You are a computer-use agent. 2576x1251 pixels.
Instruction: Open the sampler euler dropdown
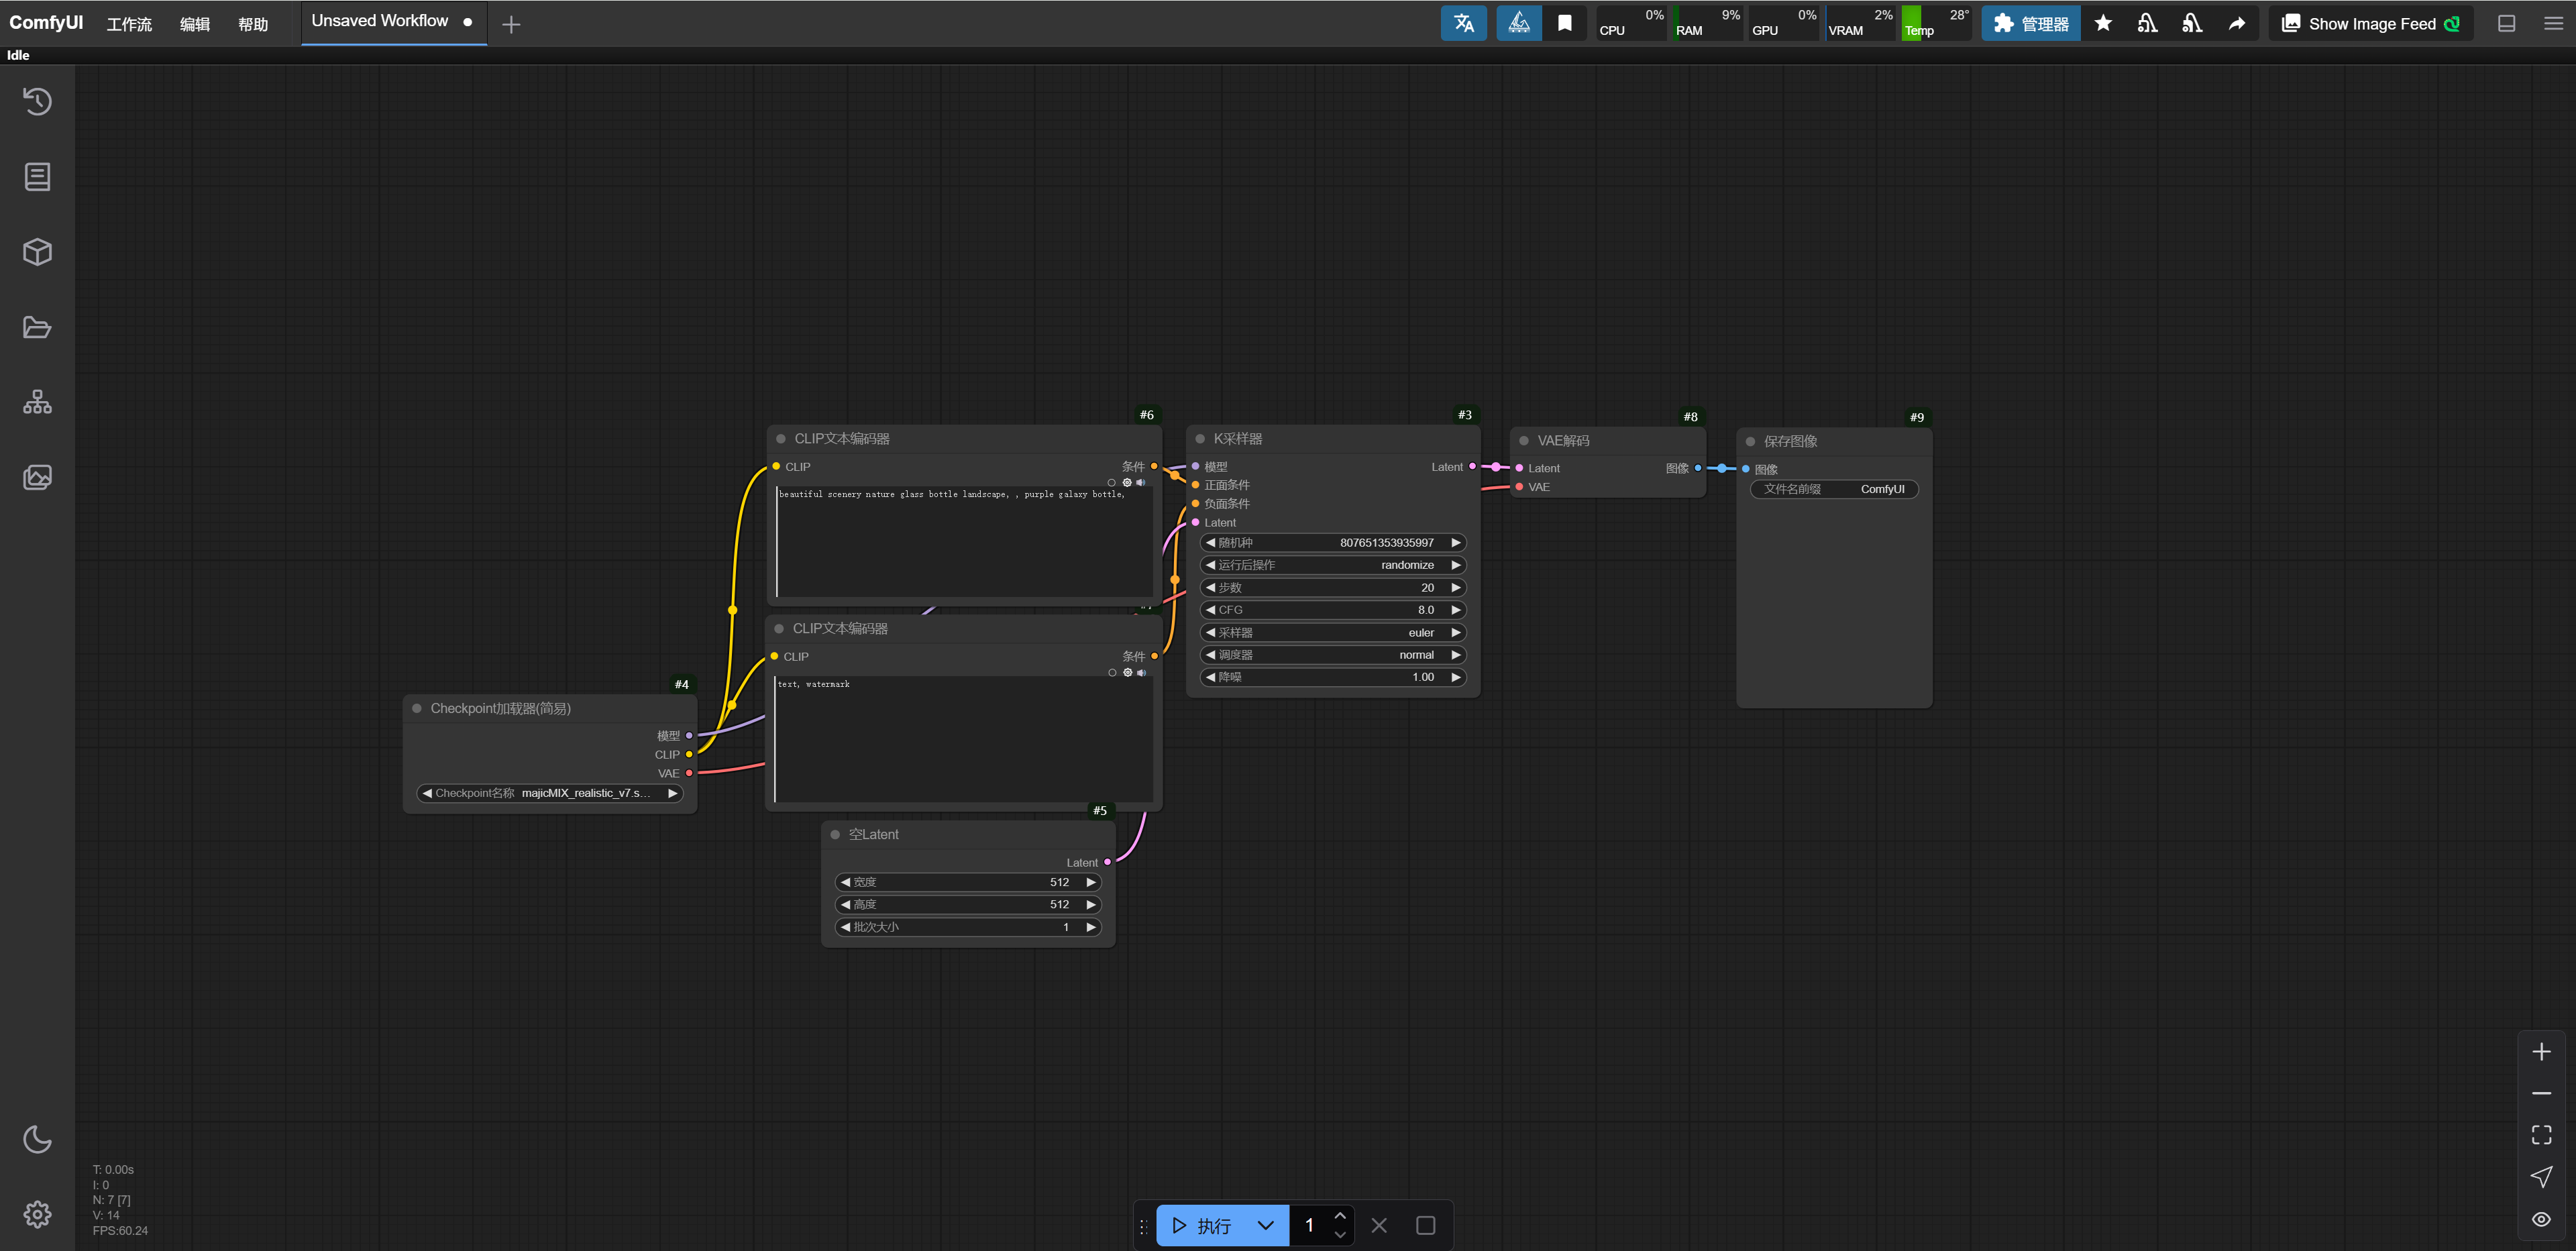[1332, 632]
